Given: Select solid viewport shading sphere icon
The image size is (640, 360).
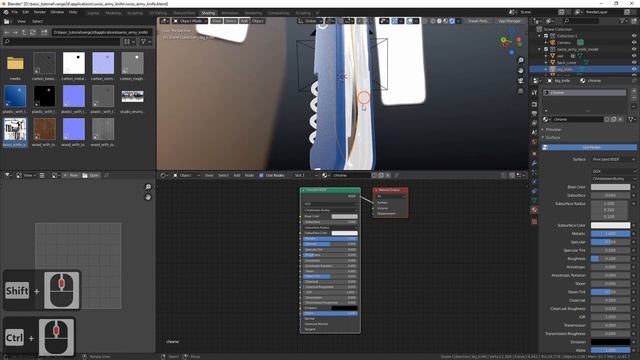Looking at the screenshot, I should (x=439, y=21).
